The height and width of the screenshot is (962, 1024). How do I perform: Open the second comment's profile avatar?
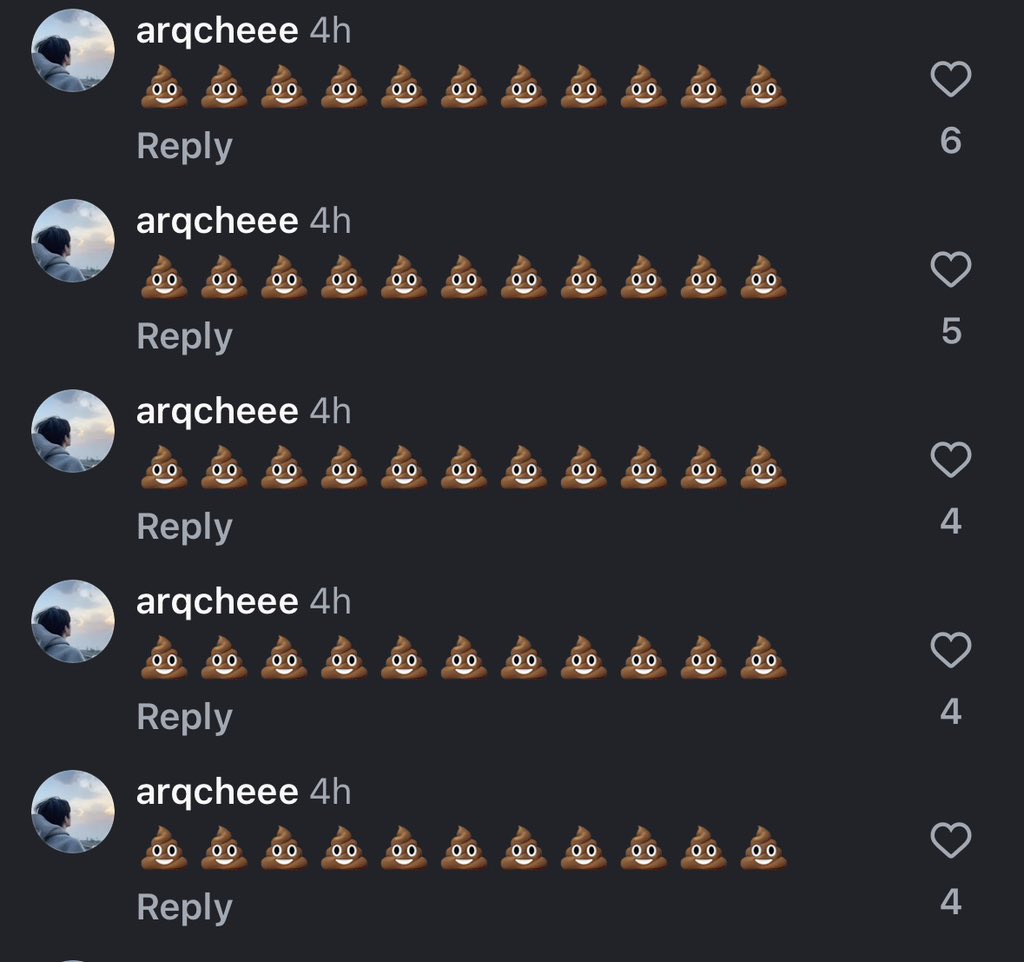point(73,240)
